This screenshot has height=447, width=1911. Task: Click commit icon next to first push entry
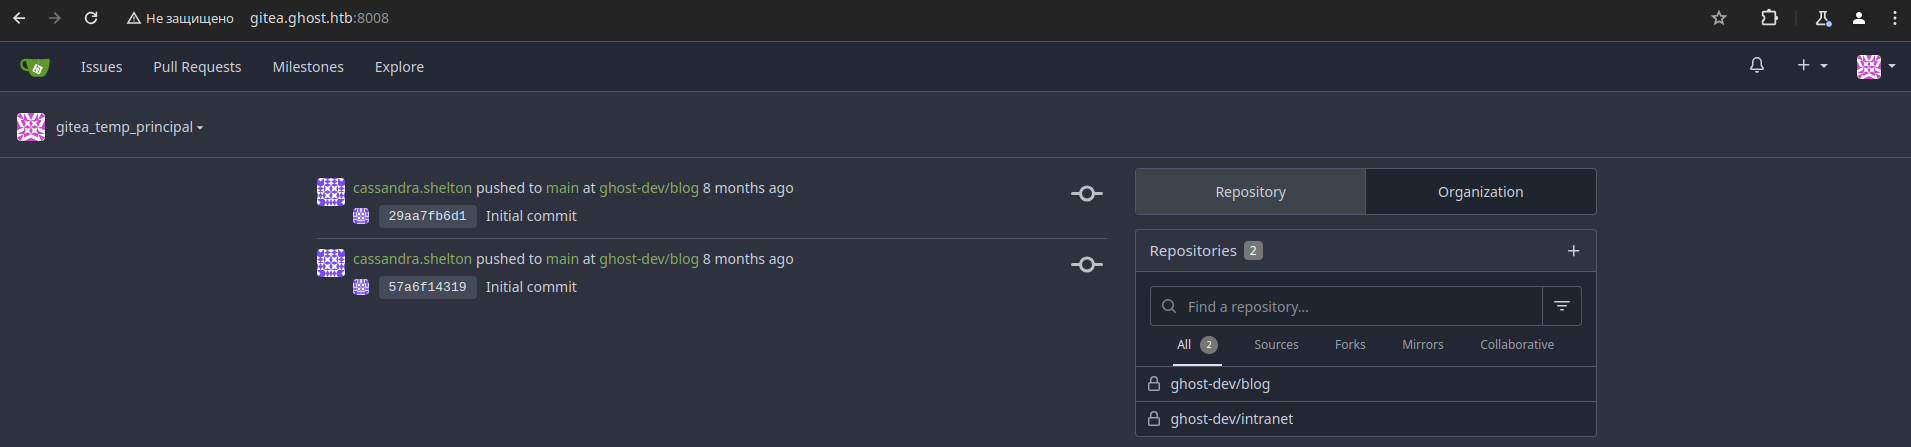pos(1087,194)
